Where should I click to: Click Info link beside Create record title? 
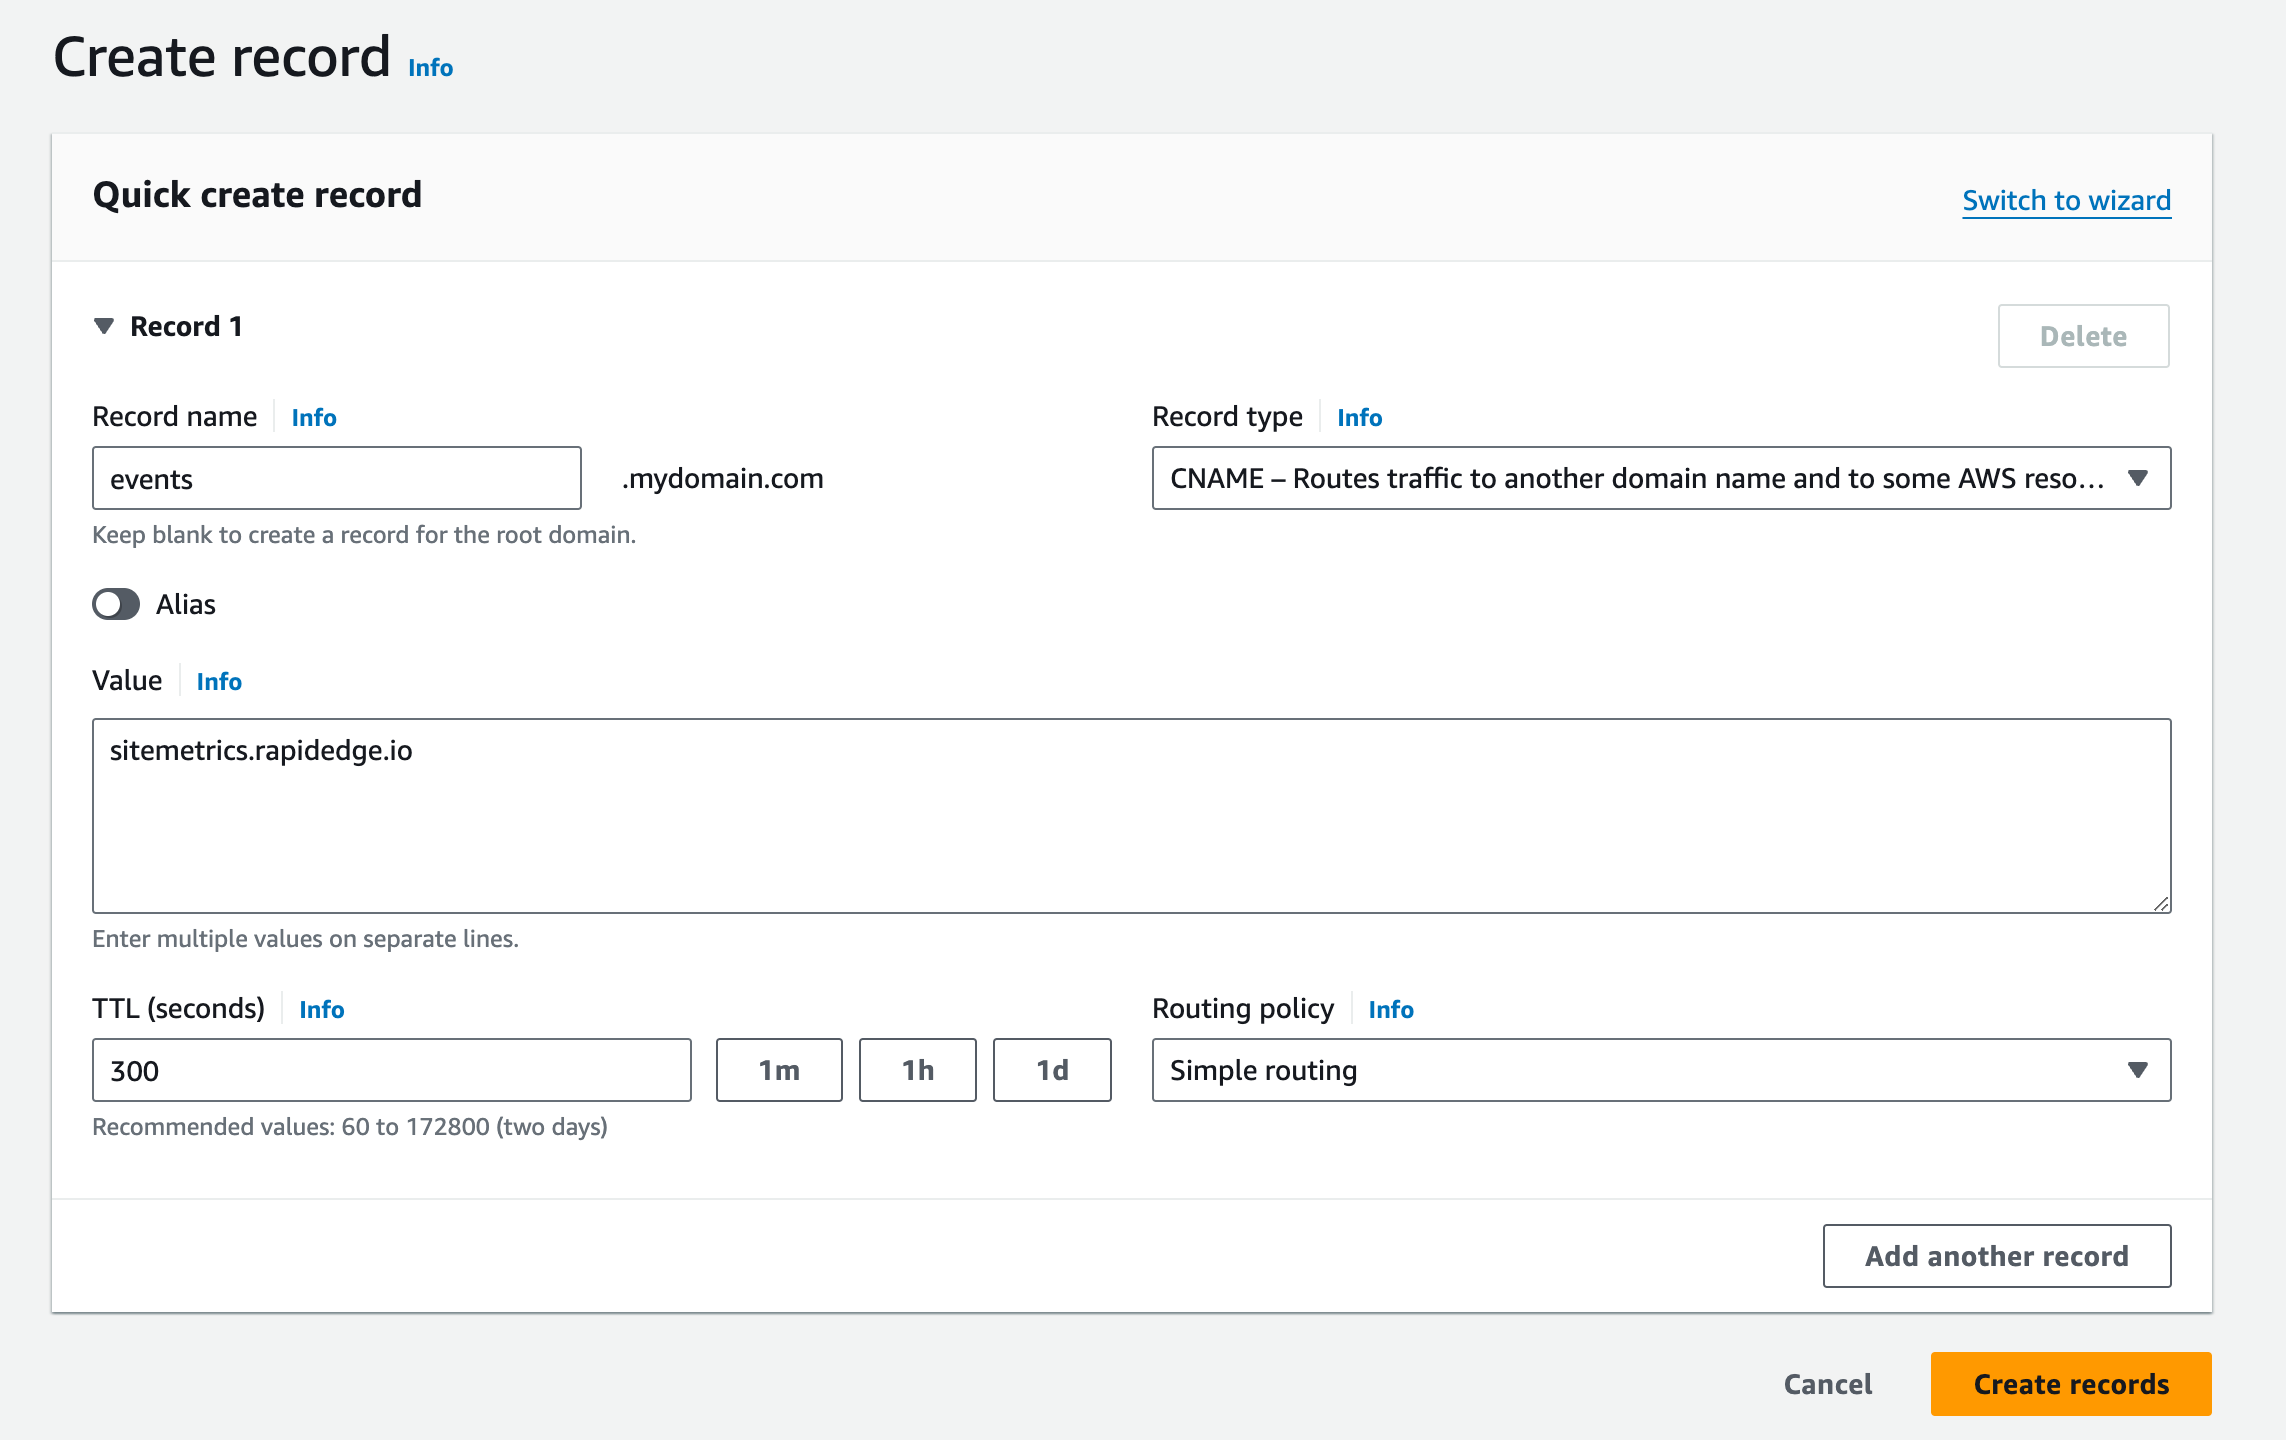(x=430, y=68)
